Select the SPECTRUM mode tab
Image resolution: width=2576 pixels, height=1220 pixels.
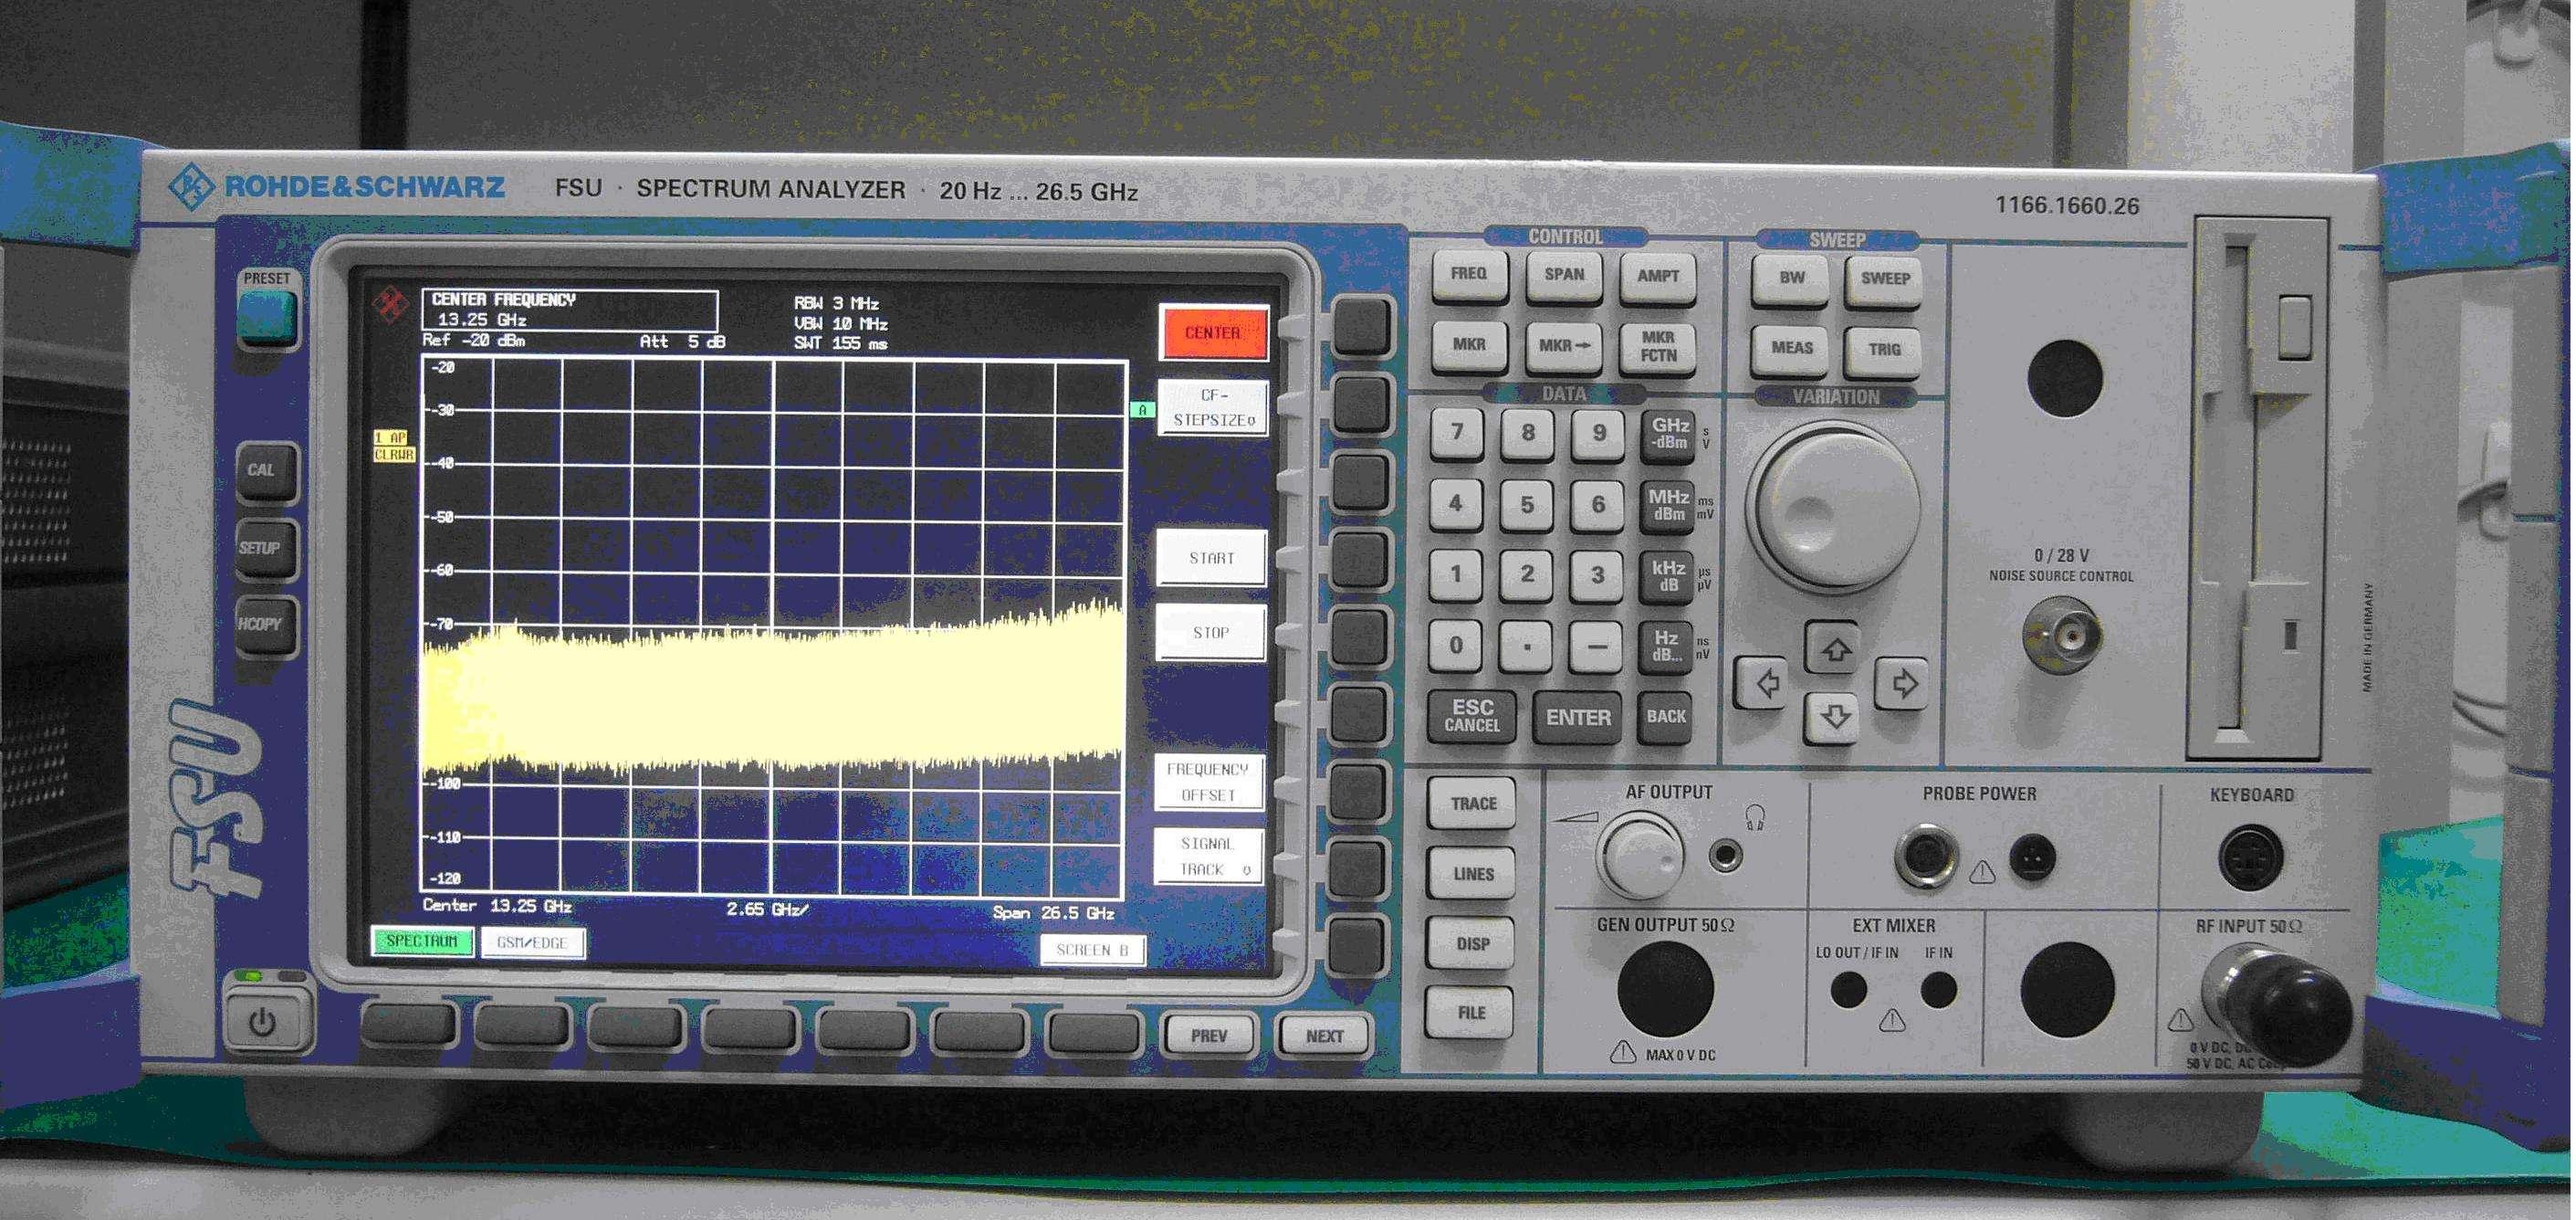pyautogui.click(x=422, y=942)
